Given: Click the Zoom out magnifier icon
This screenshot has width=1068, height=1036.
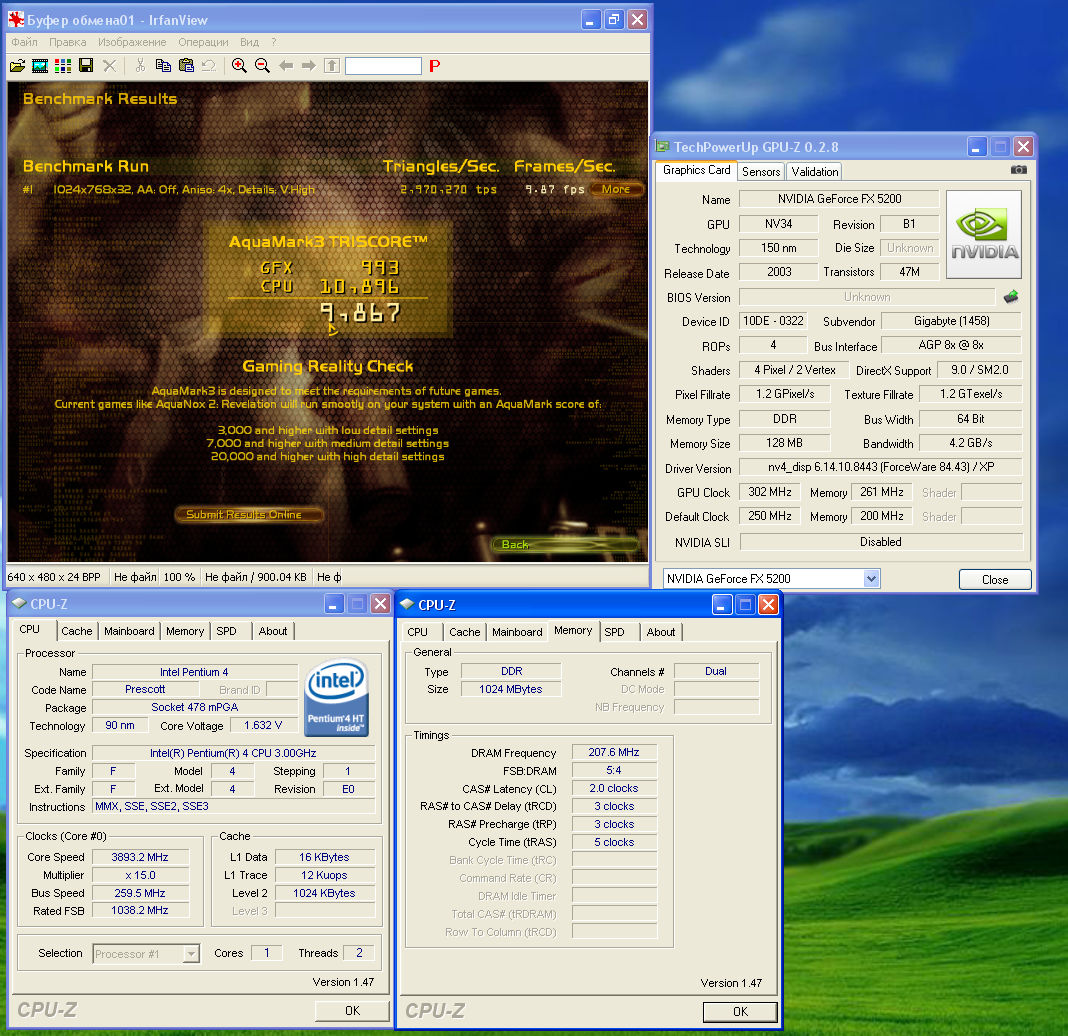Looking at the screenshot, I should point(262,65).
